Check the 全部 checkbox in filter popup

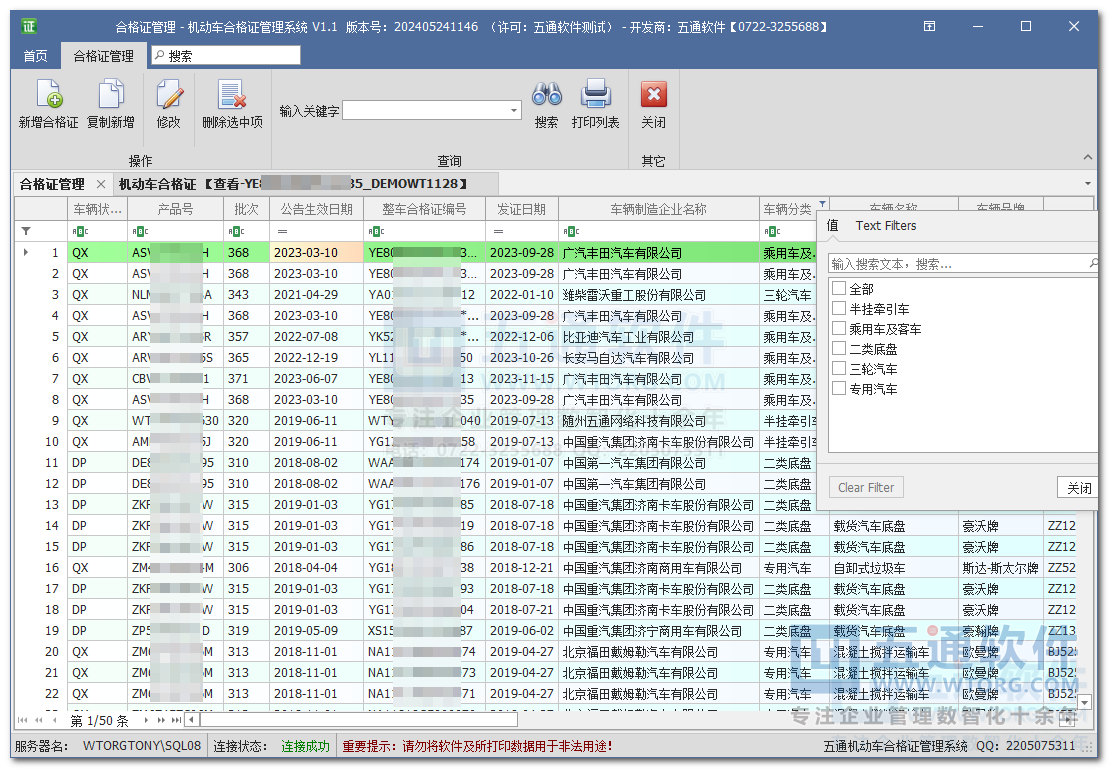click(x=839, y=289)
